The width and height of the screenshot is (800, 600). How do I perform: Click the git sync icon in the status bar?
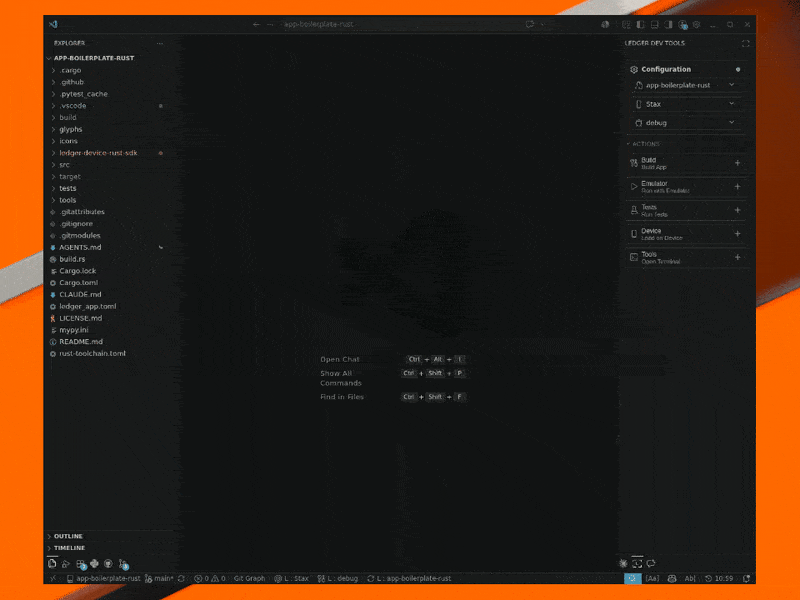click(181, 578)
